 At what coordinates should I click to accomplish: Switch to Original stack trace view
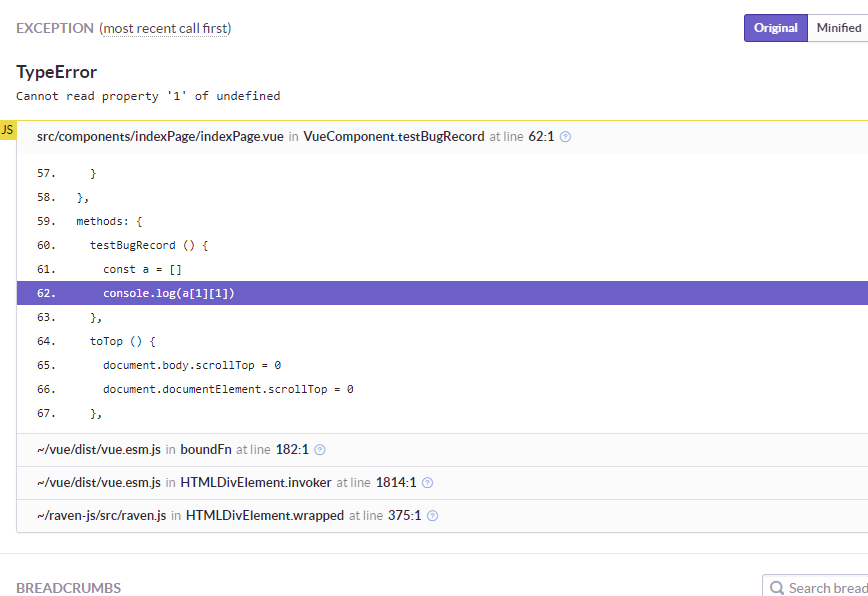click(776, 28)
